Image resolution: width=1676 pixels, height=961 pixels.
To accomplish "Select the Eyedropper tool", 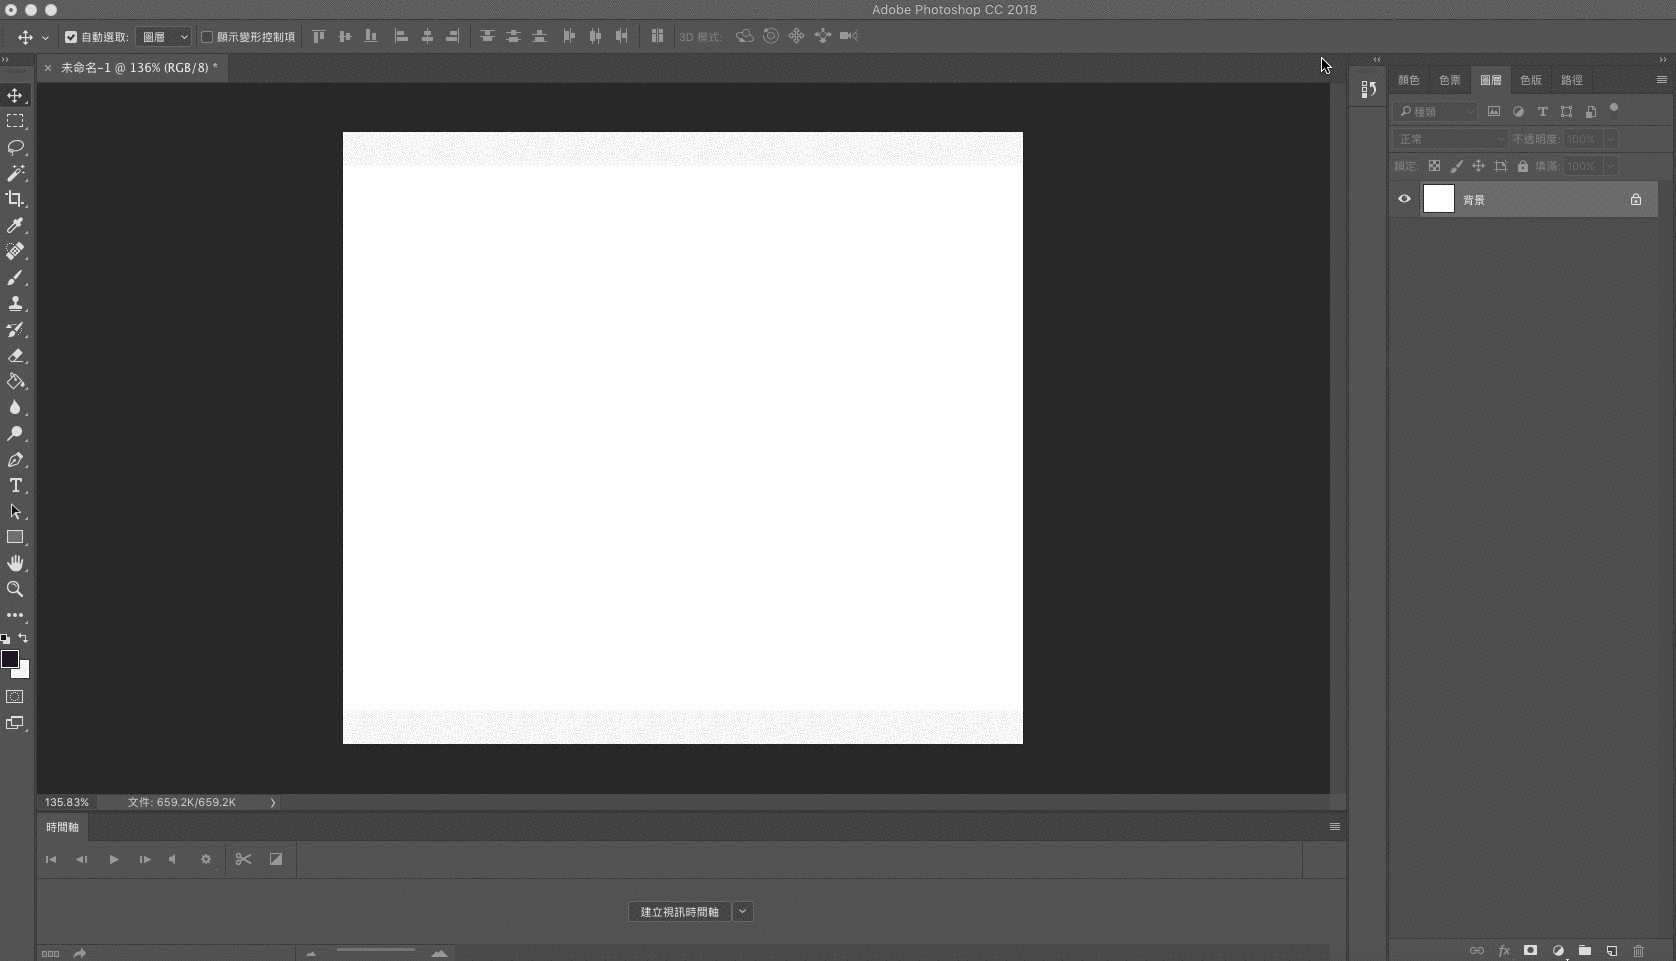I will click(16, 225).
